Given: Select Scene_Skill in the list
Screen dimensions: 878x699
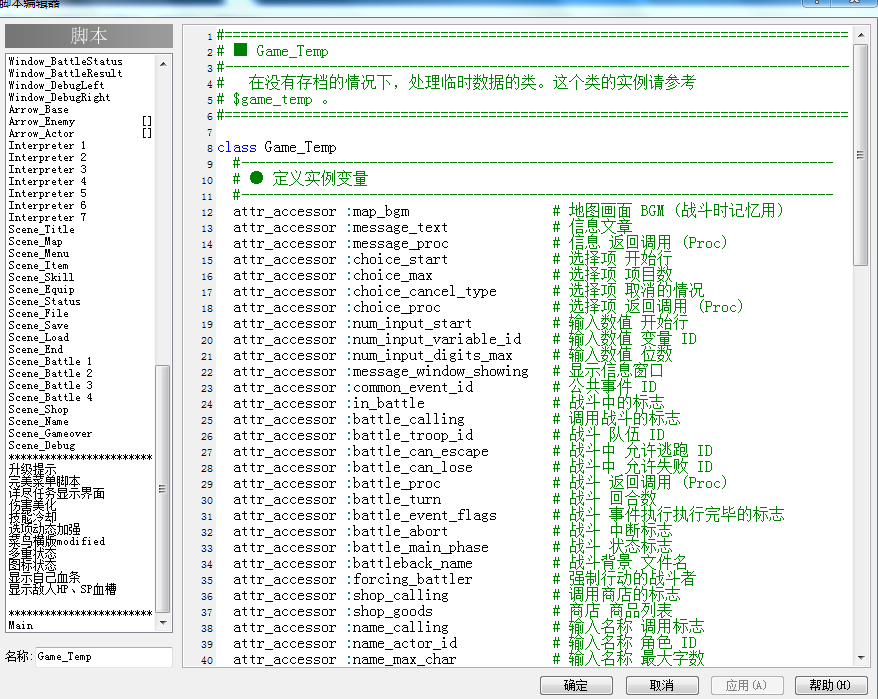Looking at the screenshot, I should pyautogui.click(x=41, y=277).
